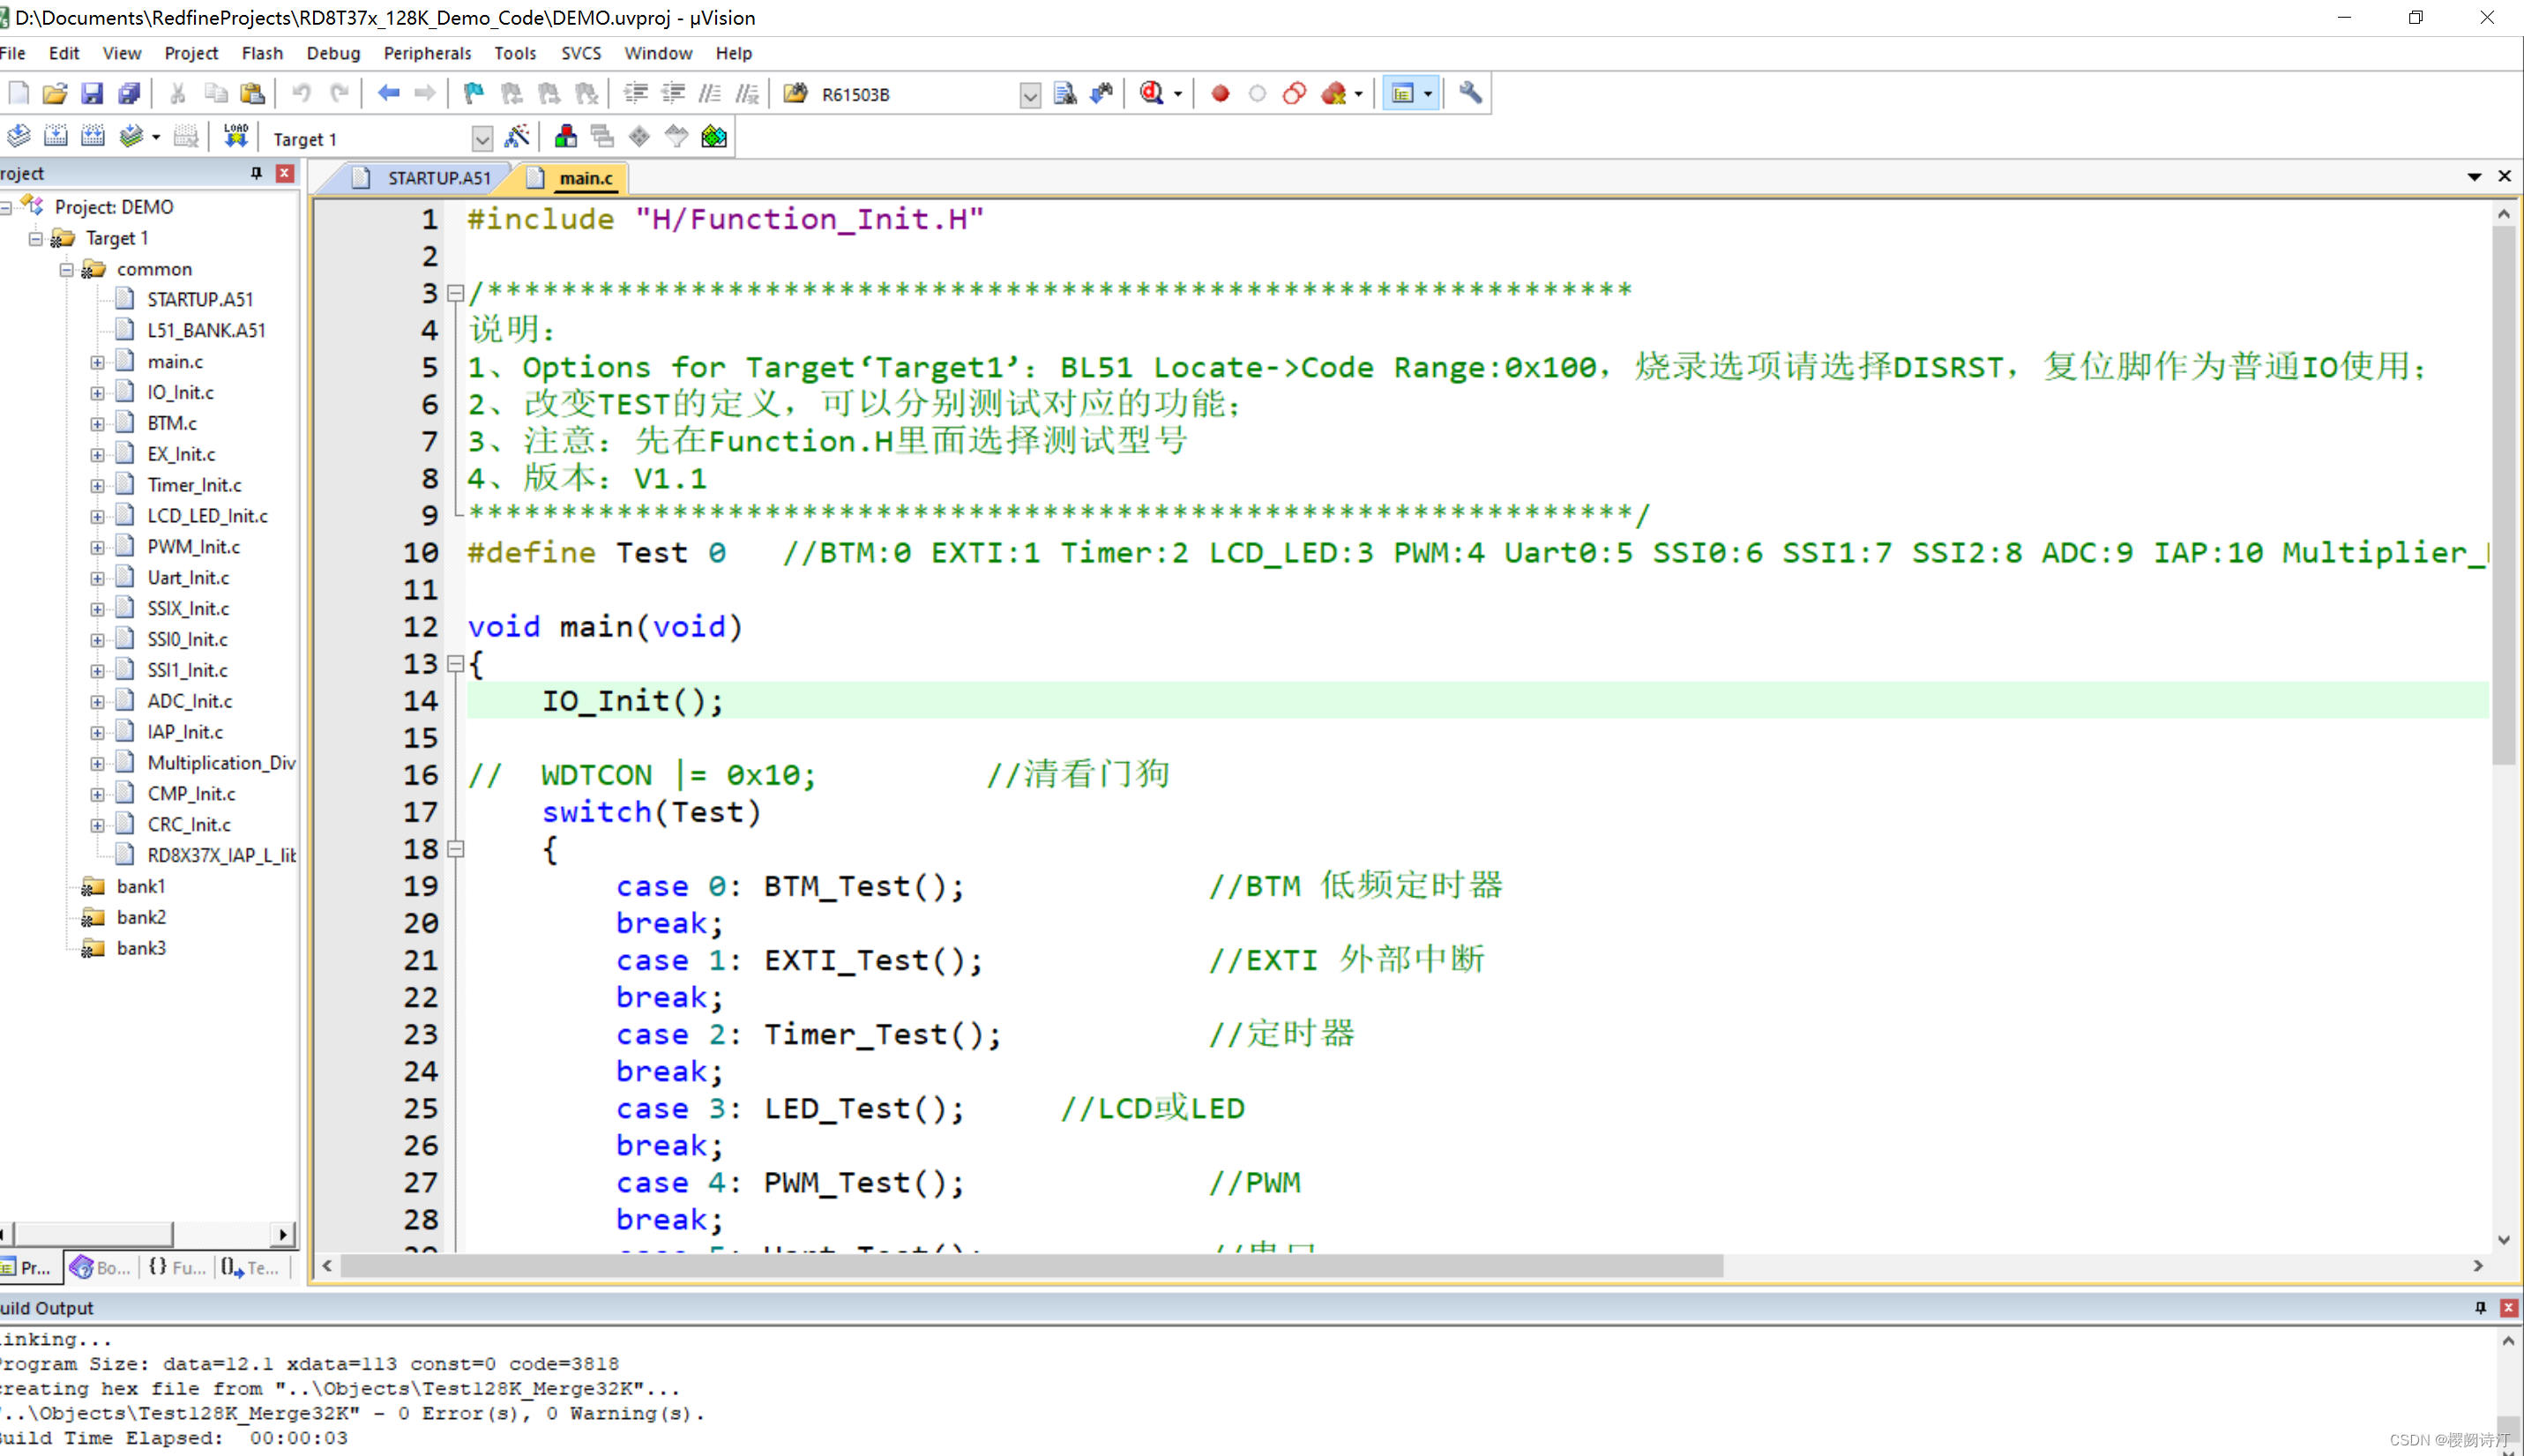Open Manage Project Items colored blocks icon
The image size is (2524, 1456).
tap(566, 137)
